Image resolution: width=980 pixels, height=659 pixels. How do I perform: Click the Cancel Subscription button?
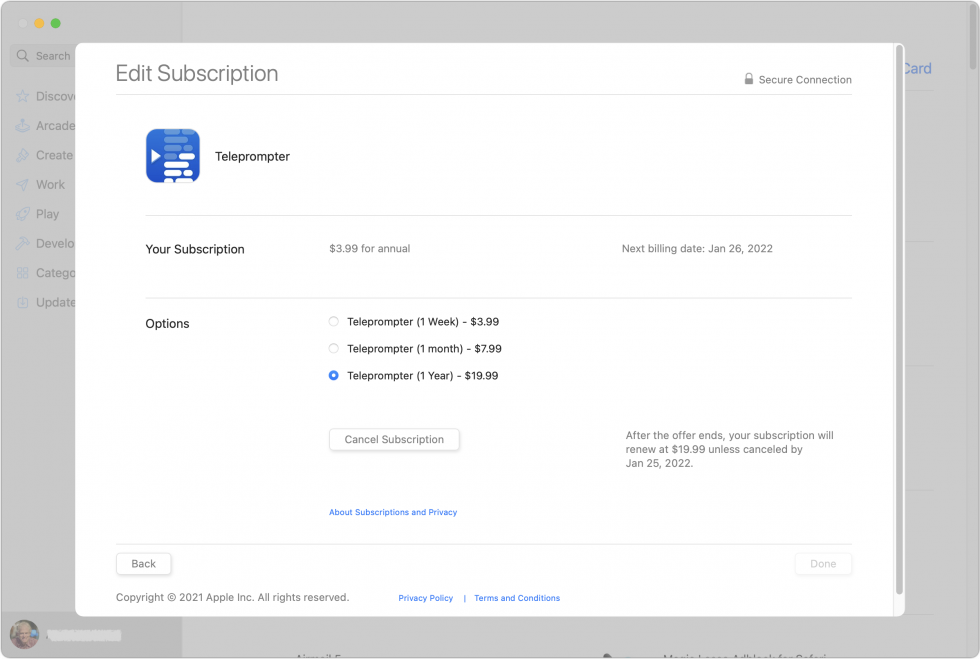click(x=394, y=439)
